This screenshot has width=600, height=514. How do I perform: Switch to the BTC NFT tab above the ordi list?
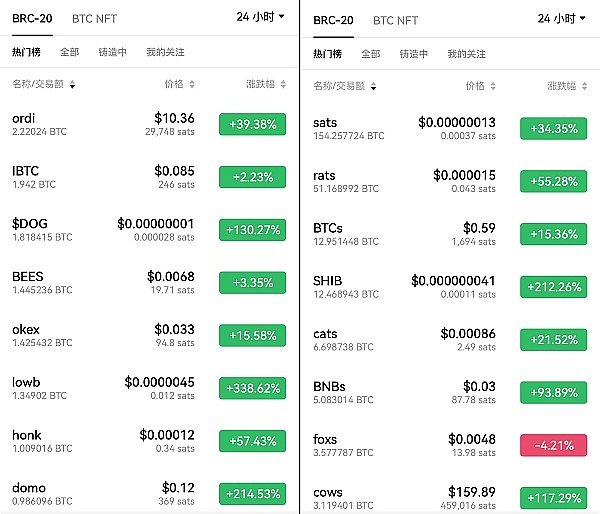(95, 18)
